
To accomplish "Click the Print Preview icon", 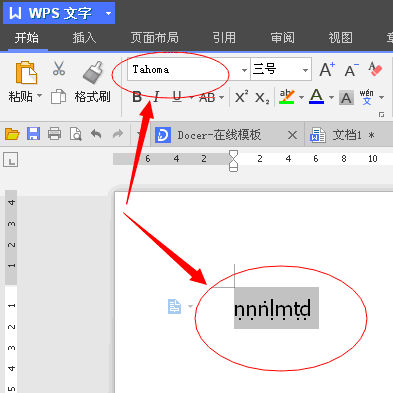I will click(x=76, y=134).
